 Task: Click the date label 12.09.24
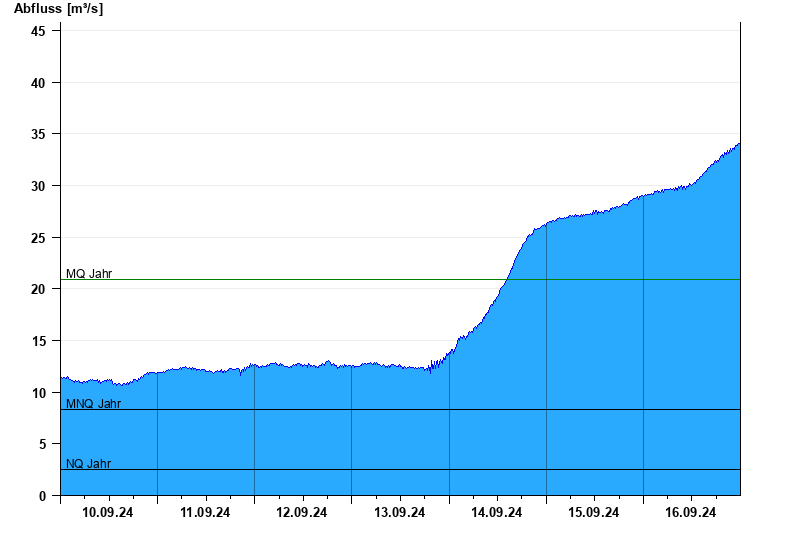tap(302, 512)
